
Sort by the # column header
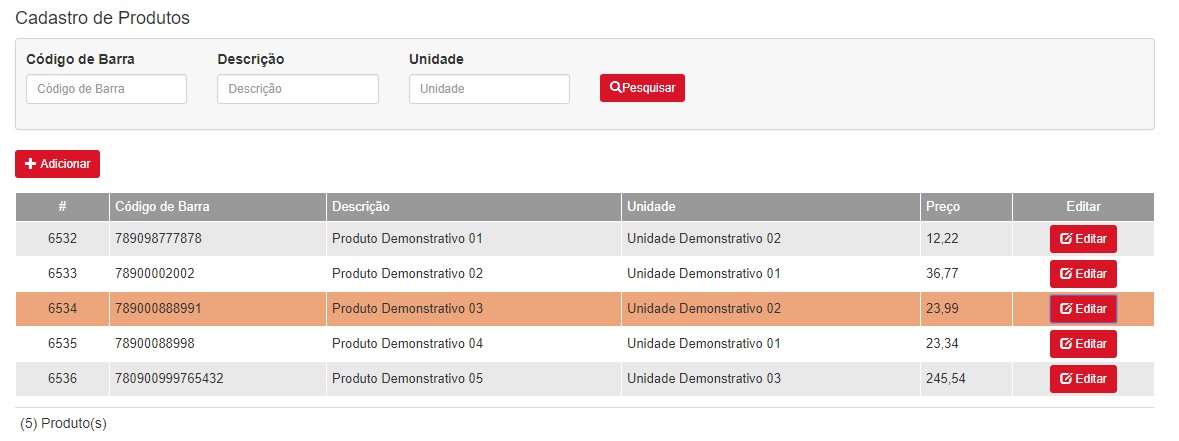coord(62,207)
